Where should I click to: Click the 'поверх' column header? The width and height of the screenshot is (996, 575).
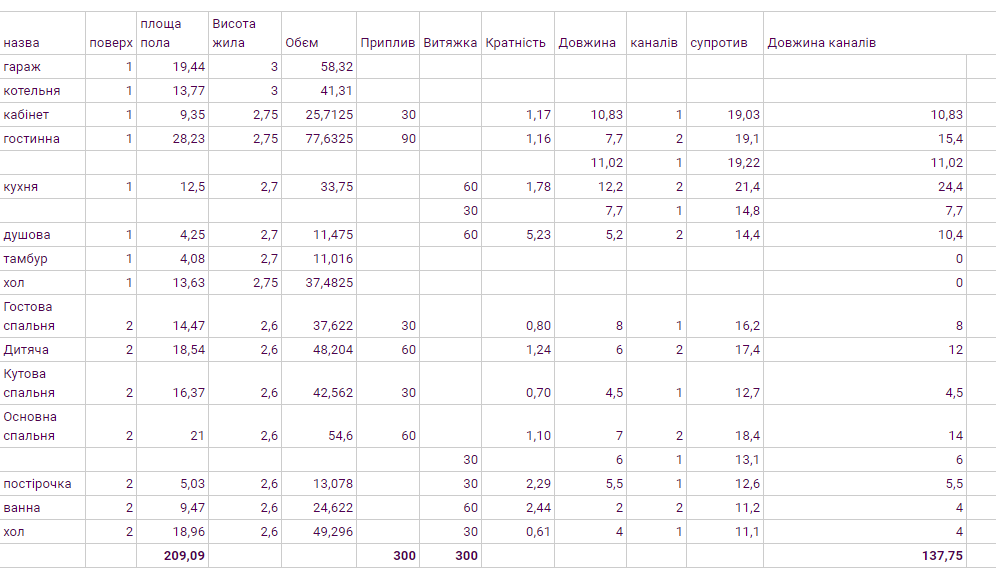click(x=111, y=33)
